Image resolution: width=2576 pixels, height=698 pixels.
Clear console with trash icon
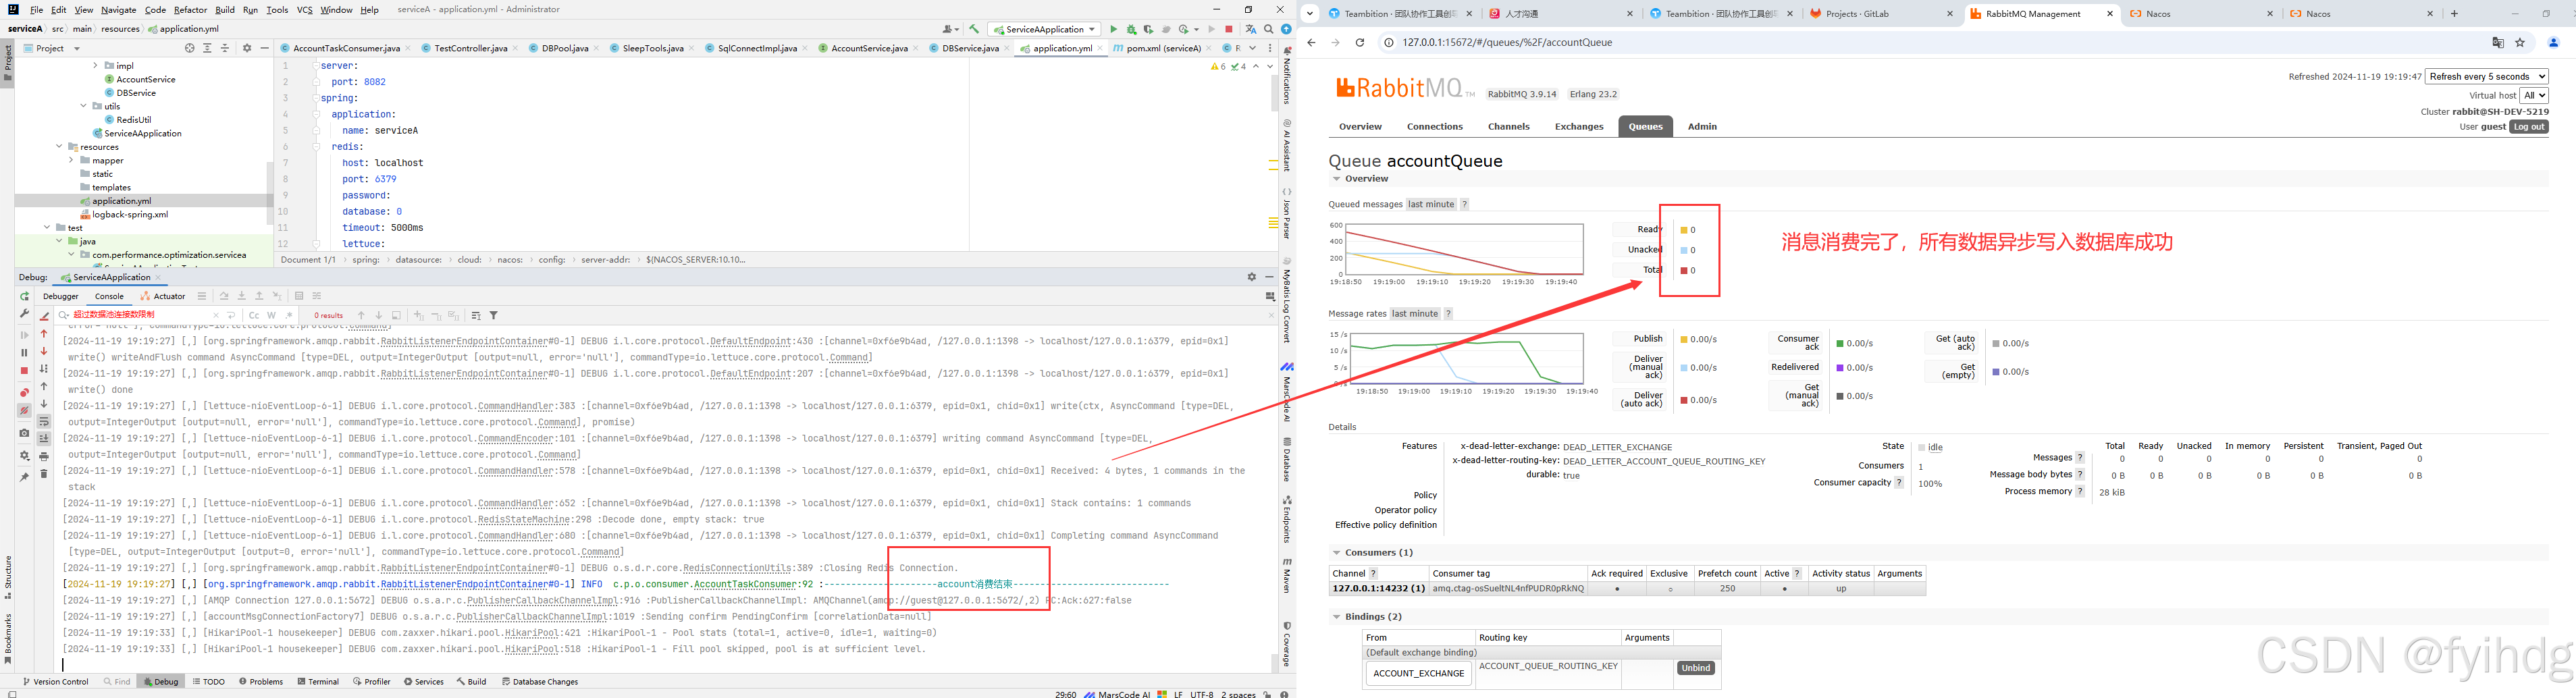coord(44,473)
